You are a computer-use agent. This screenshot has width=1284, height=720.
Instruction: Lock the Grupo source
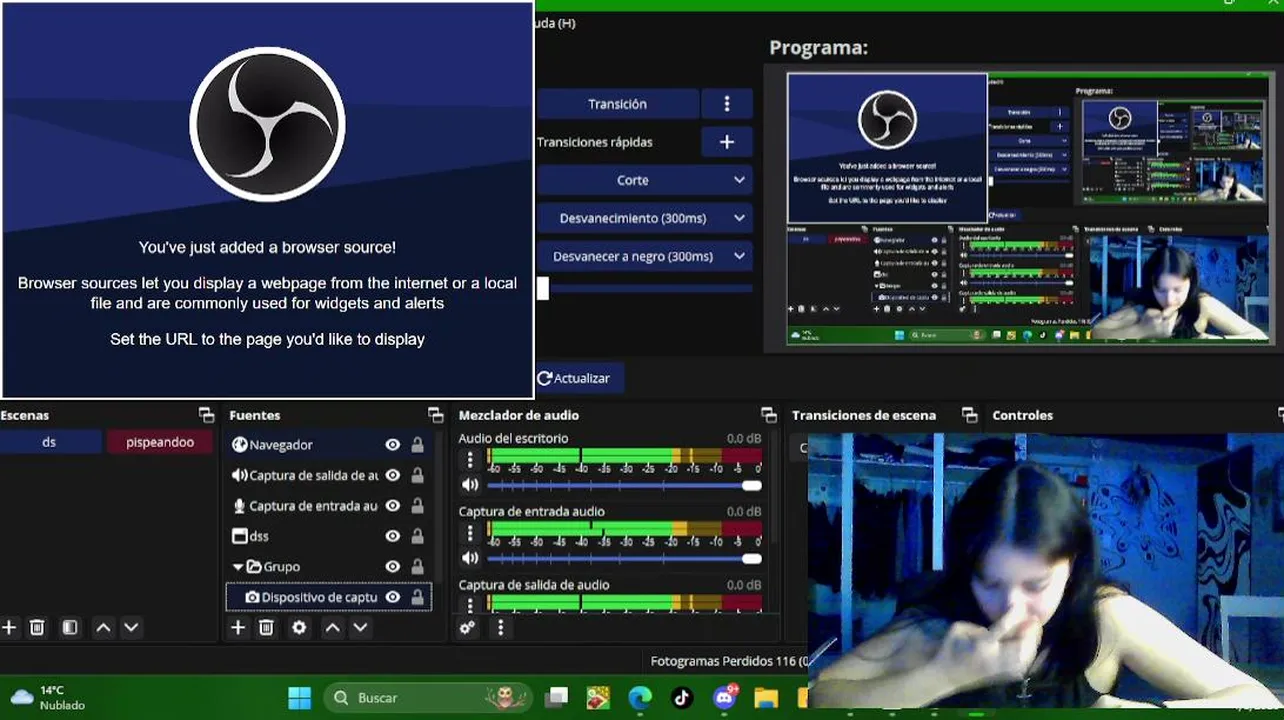pos(418,567)
